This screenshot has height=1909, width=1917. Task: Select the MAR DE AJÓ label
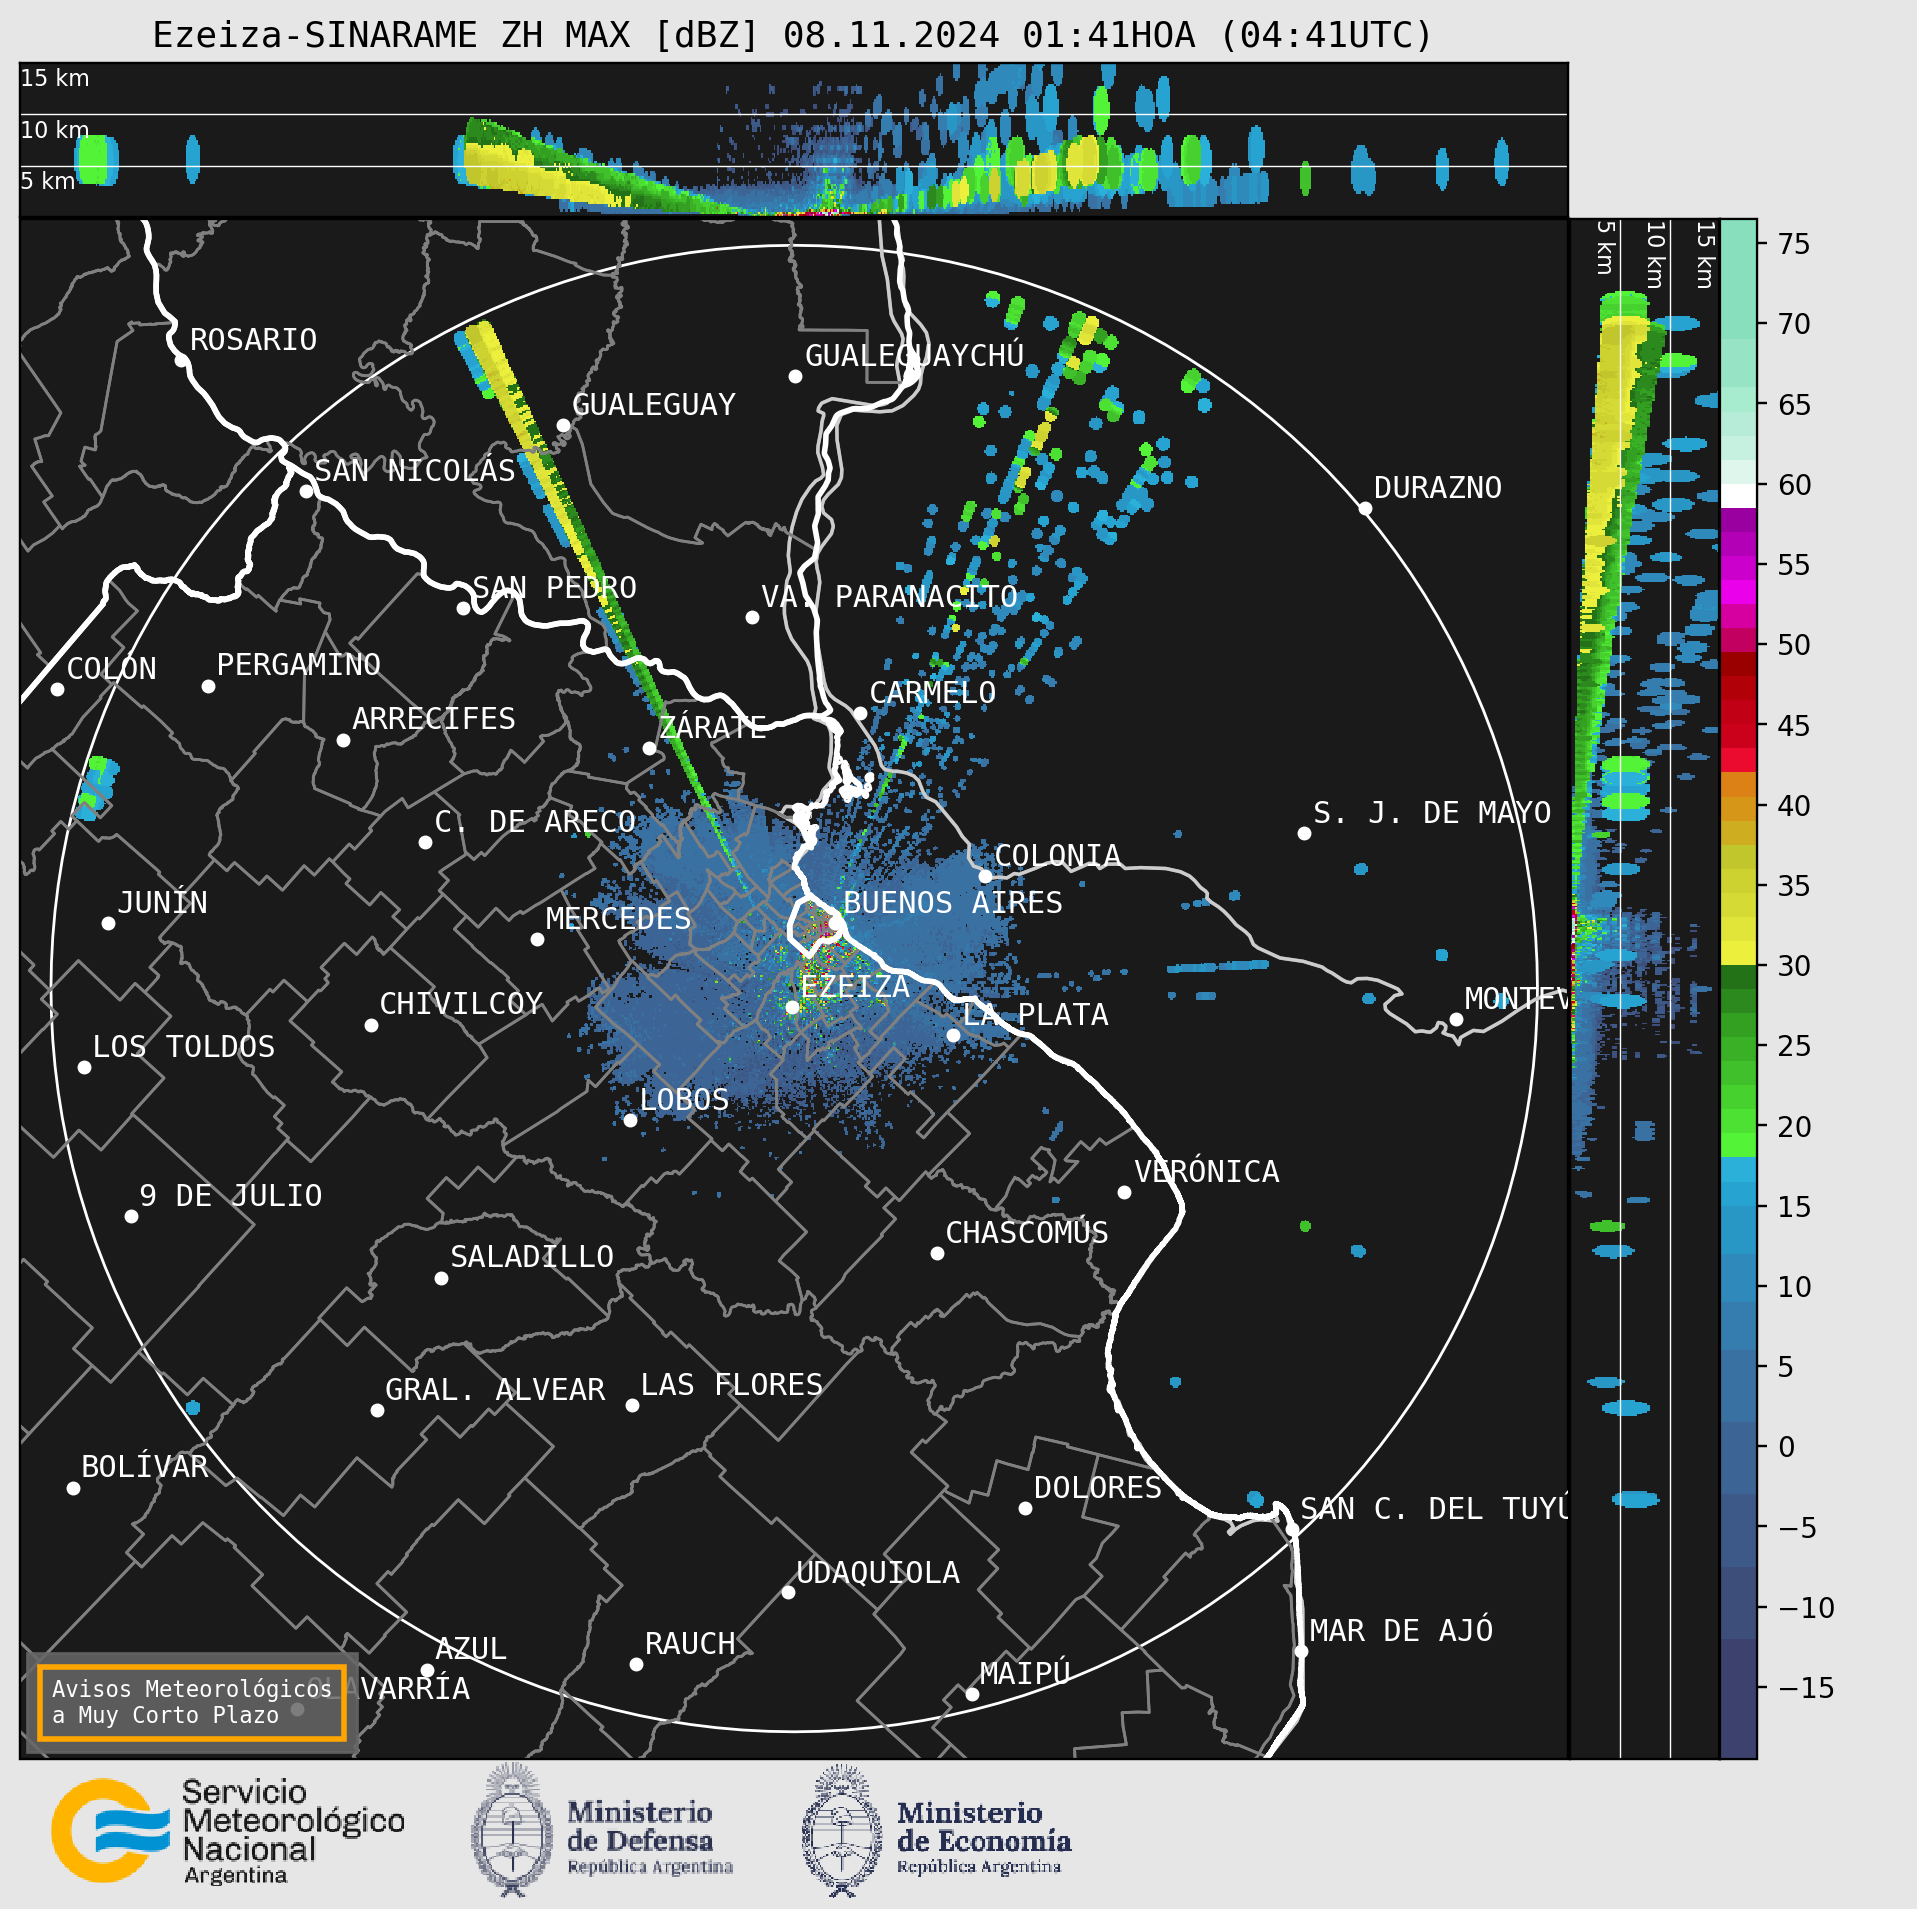(x=1401, y=1630)
